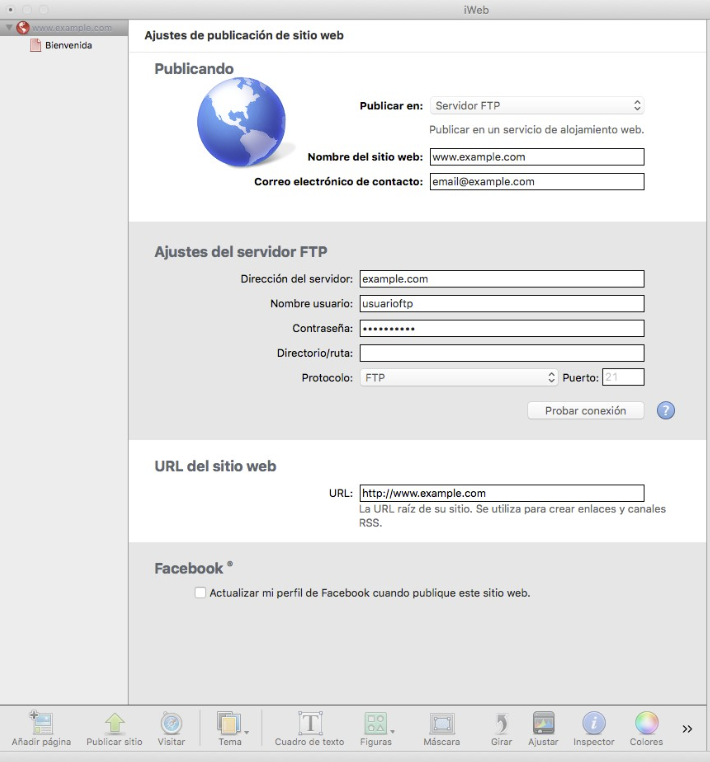Open the Colores color wheel

pos(646,723)
